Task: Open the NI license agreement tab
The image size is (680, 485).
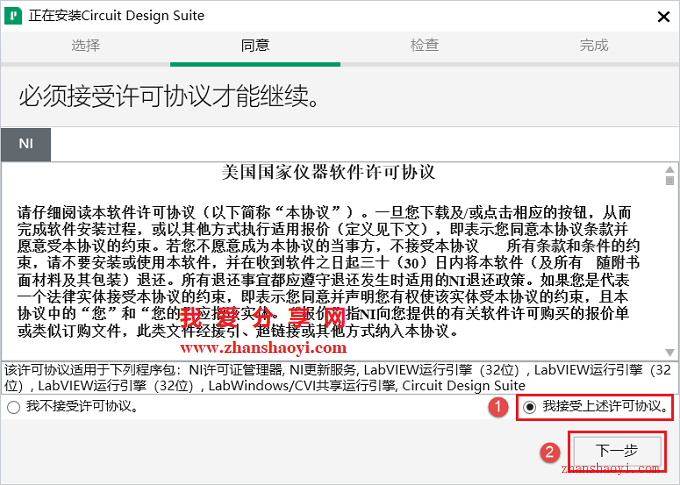Action: coord(26,144)
